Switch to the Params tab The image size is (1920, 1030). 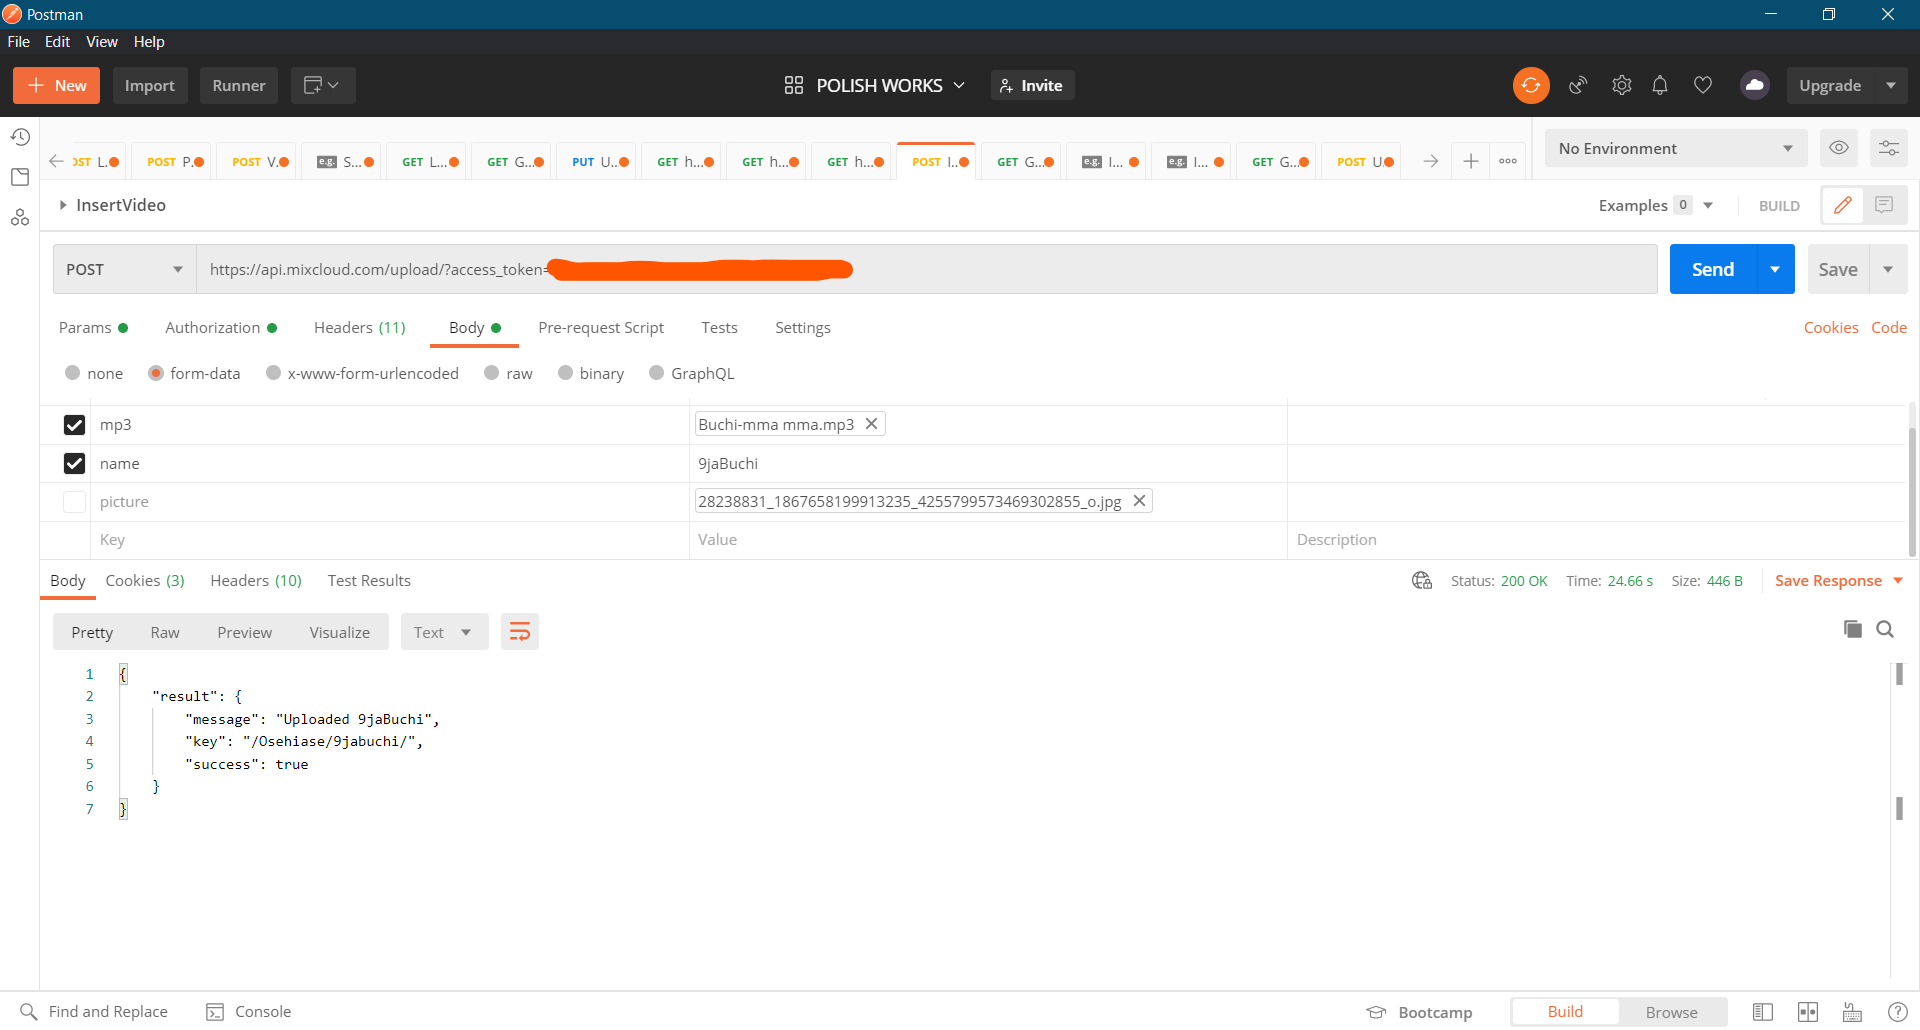pos(93,328)
